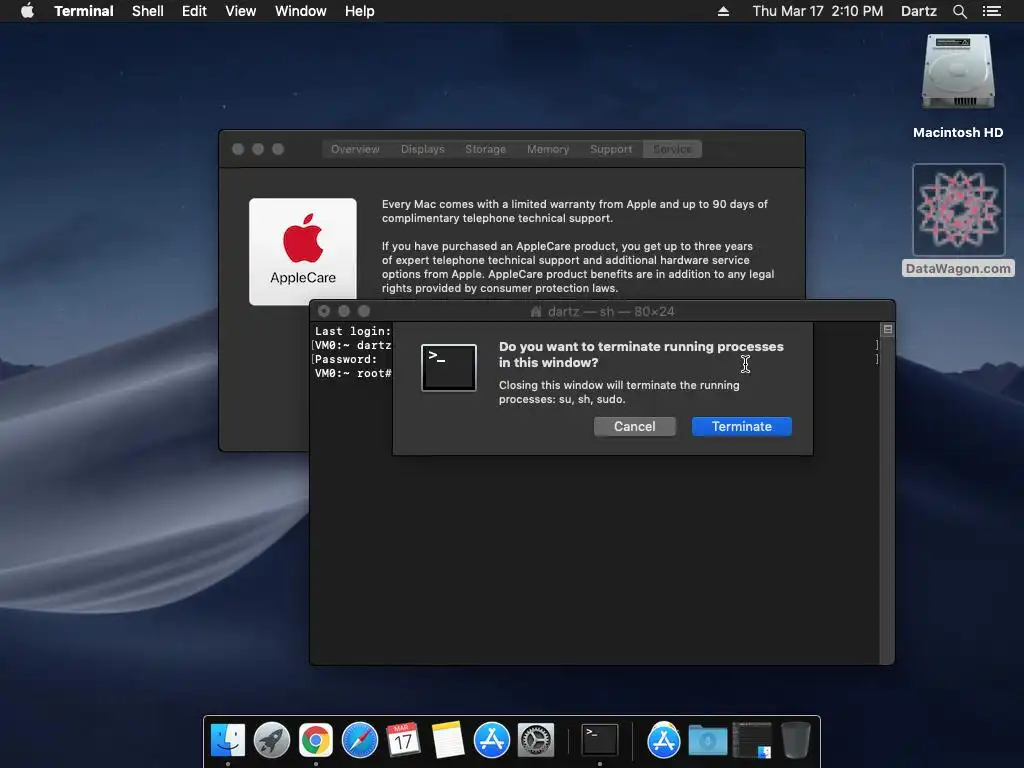Open the Dartz user menu
Viewport: 1024px width, 768px height.
919,11
